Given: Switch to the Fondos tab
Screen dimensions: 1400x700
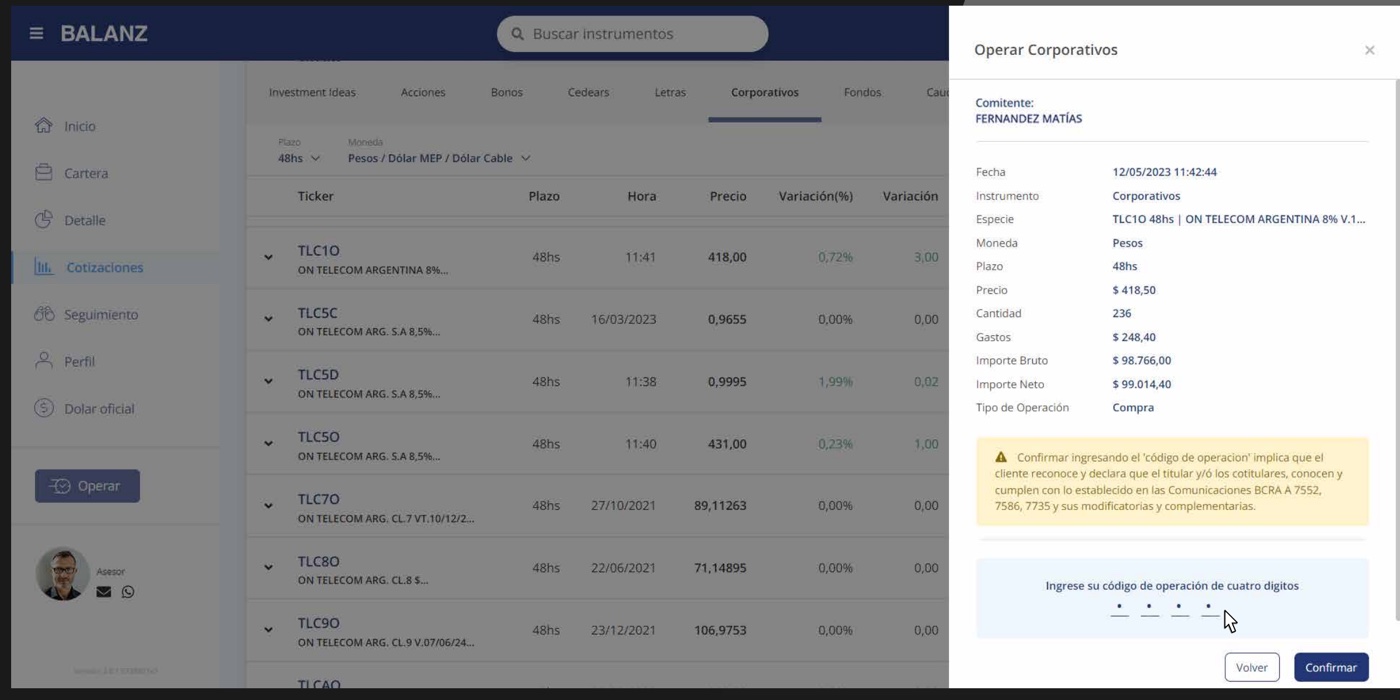Looking at the screenshot, I should (862, 92).
